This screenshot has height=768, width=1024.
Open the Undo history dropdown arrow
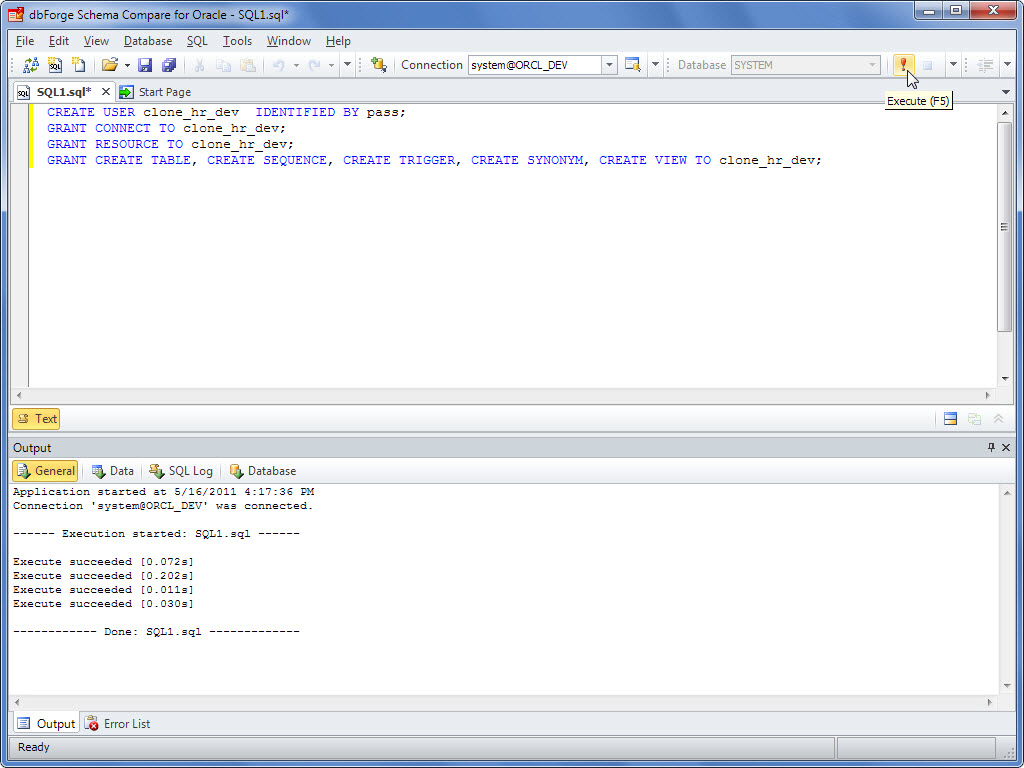[x=297, y=63]
